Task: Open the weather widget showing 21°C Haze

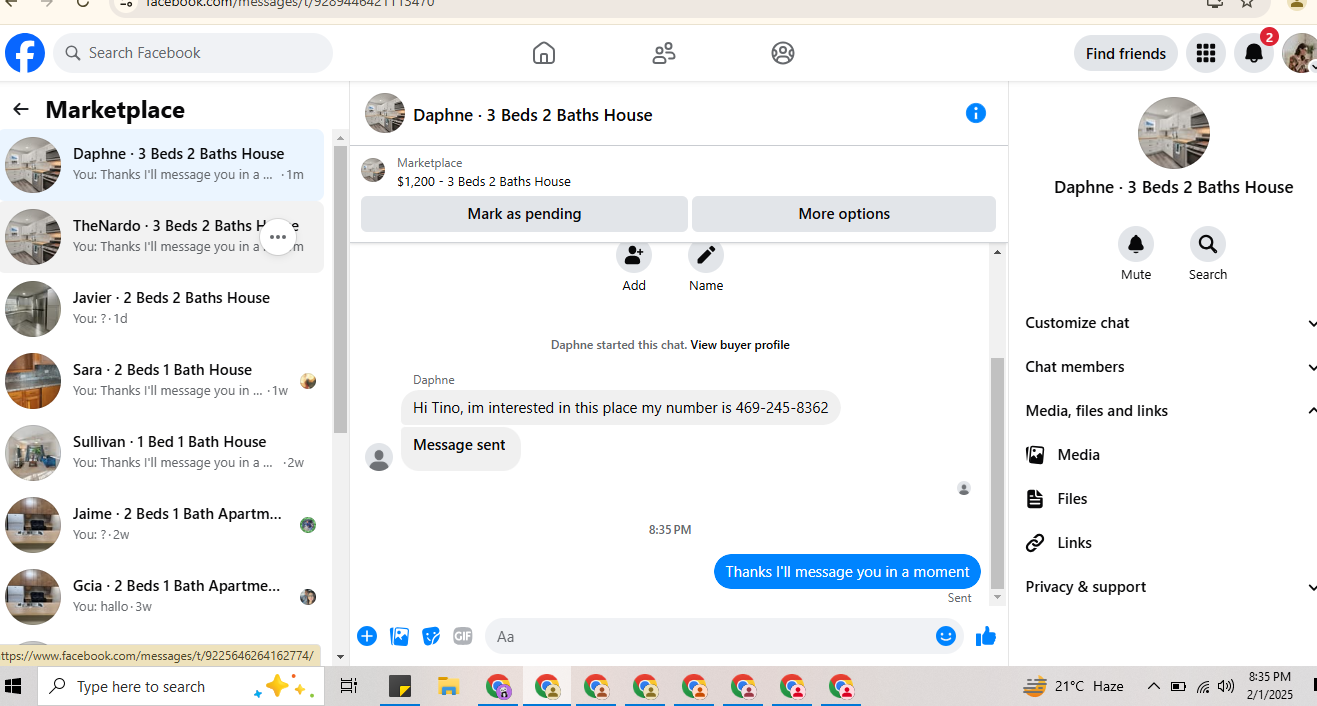Action: [1072, 686]
